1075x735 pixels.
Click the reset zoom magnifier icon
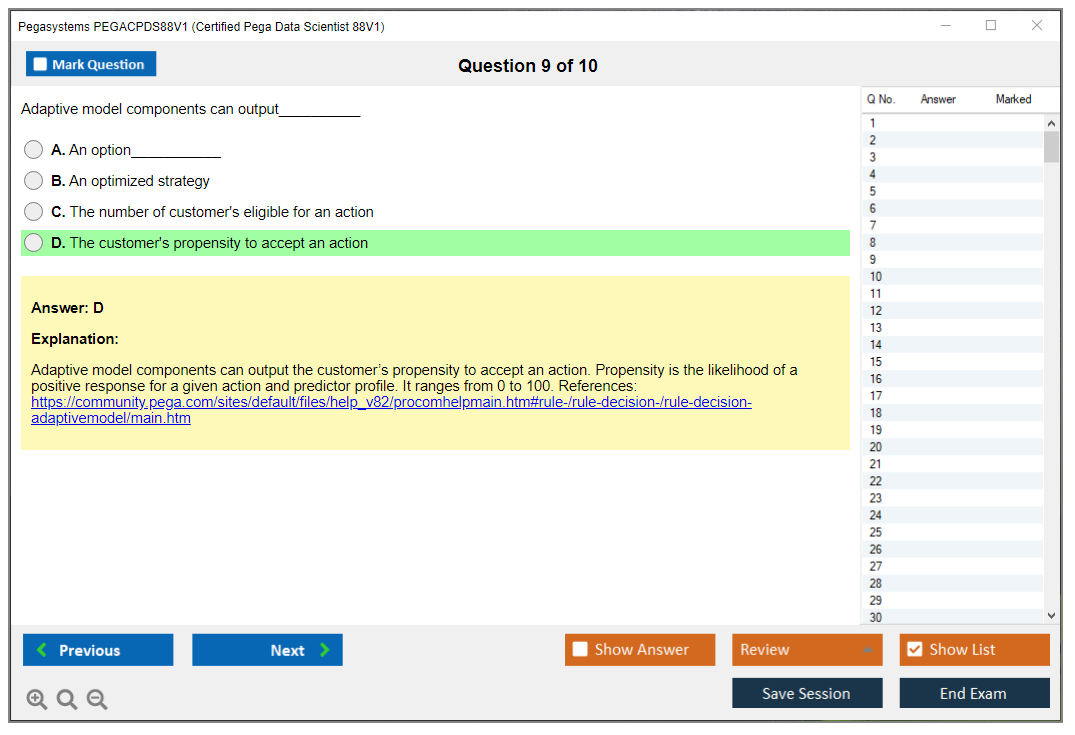67,700
